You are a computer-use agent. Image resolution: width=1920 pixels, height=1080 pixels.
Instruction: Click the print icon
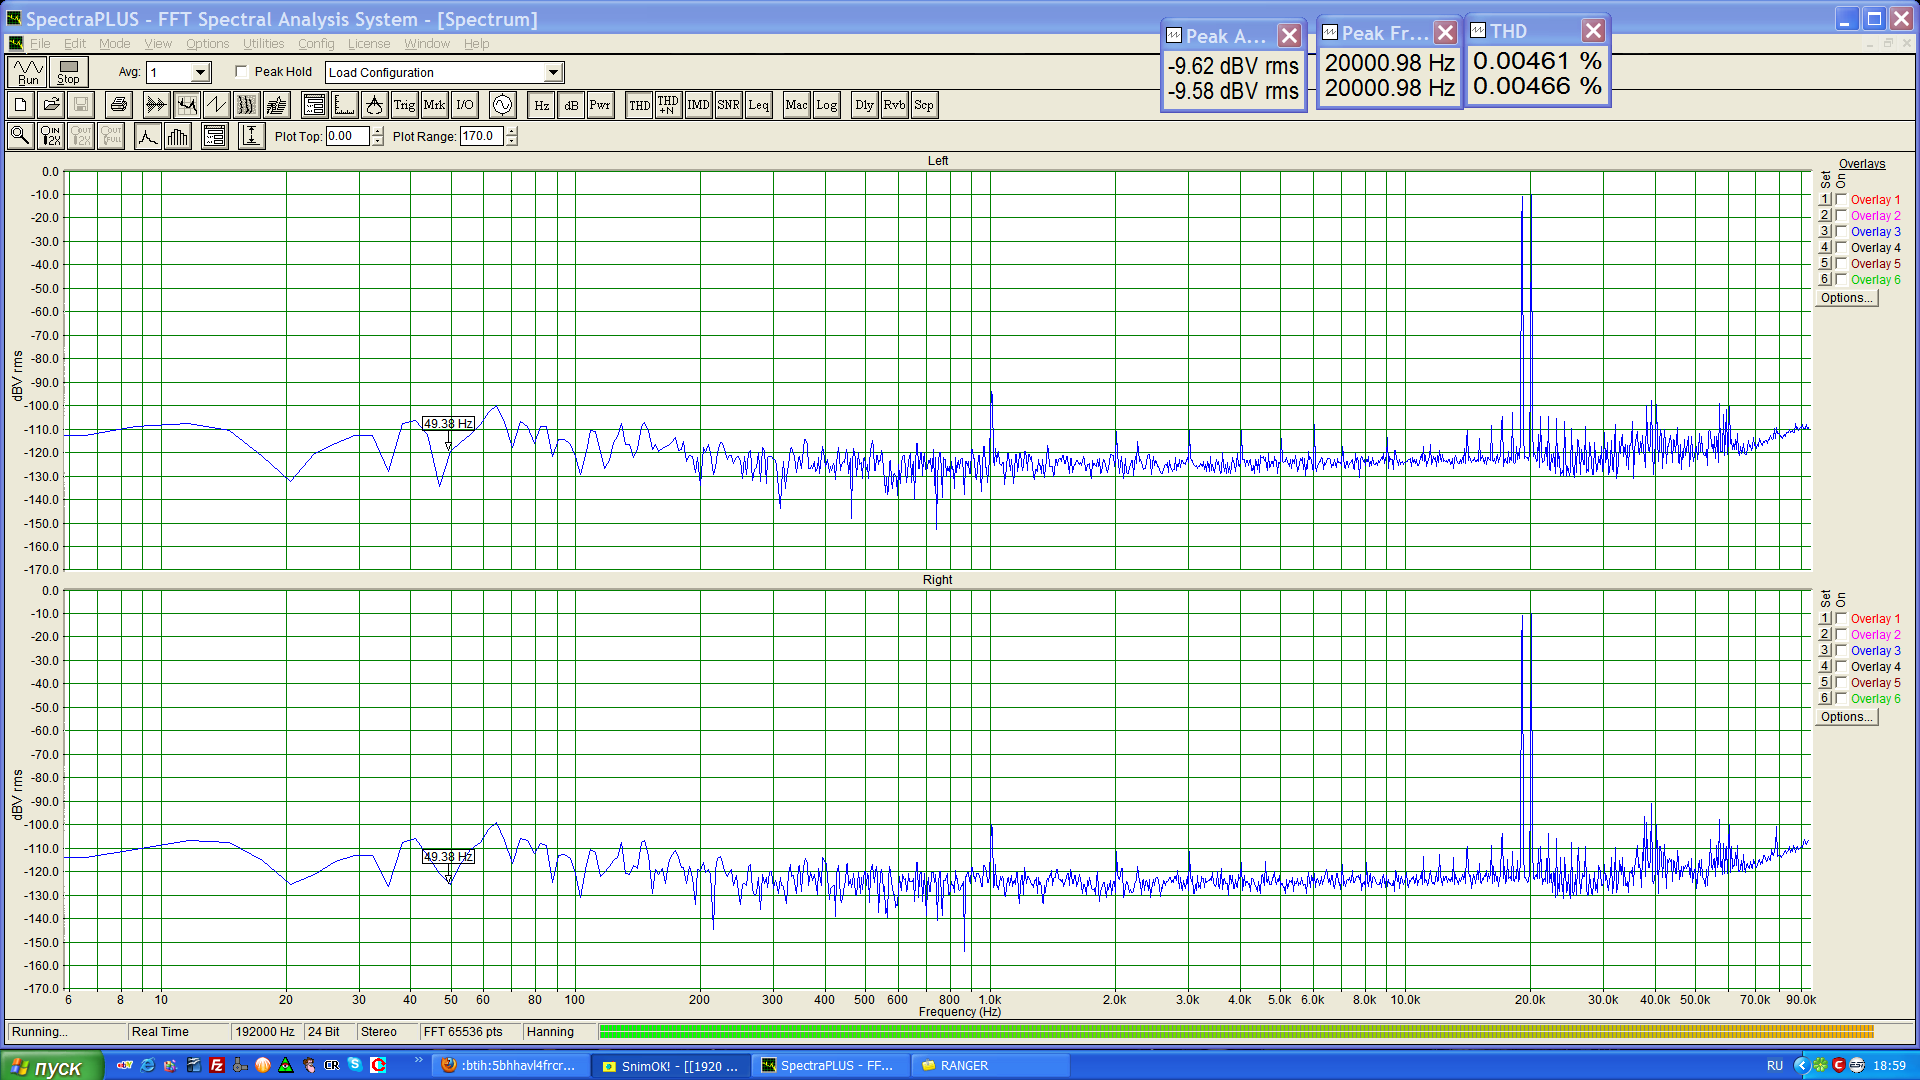pos(119,105)
